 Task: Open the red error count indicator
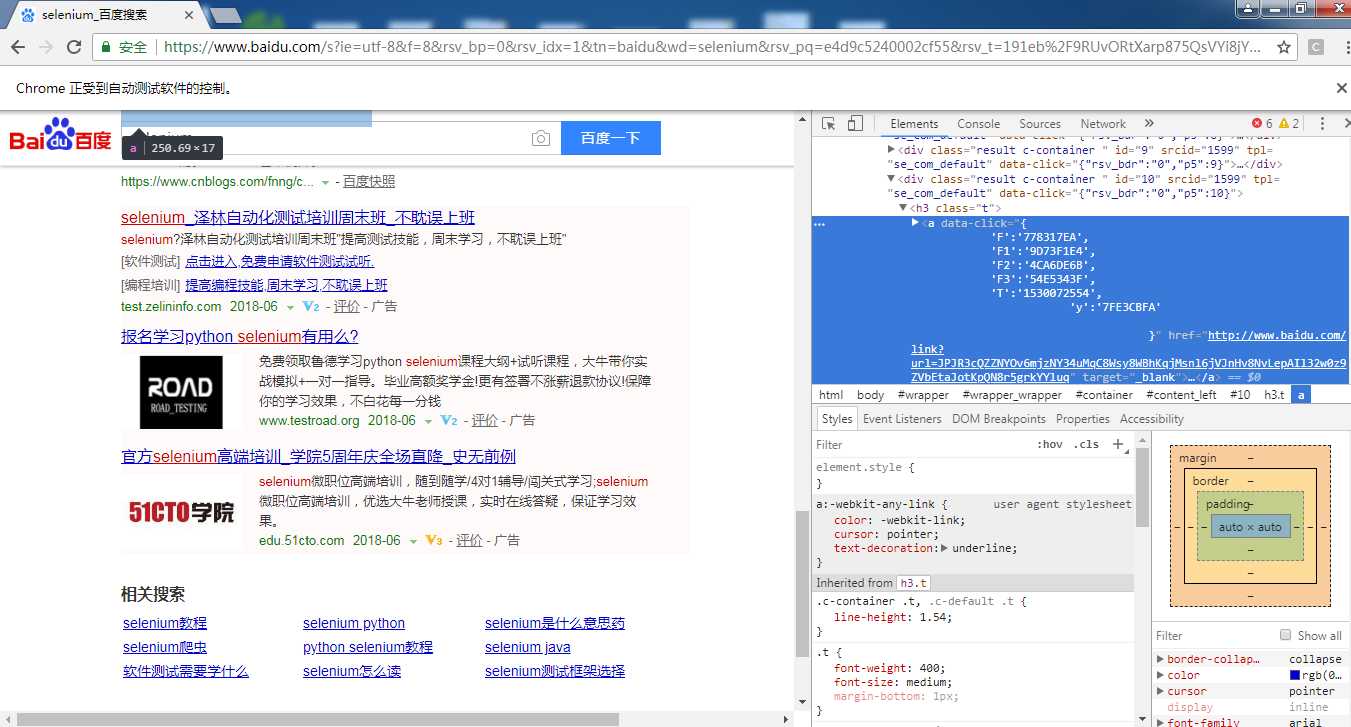(x=1262, y=124)
